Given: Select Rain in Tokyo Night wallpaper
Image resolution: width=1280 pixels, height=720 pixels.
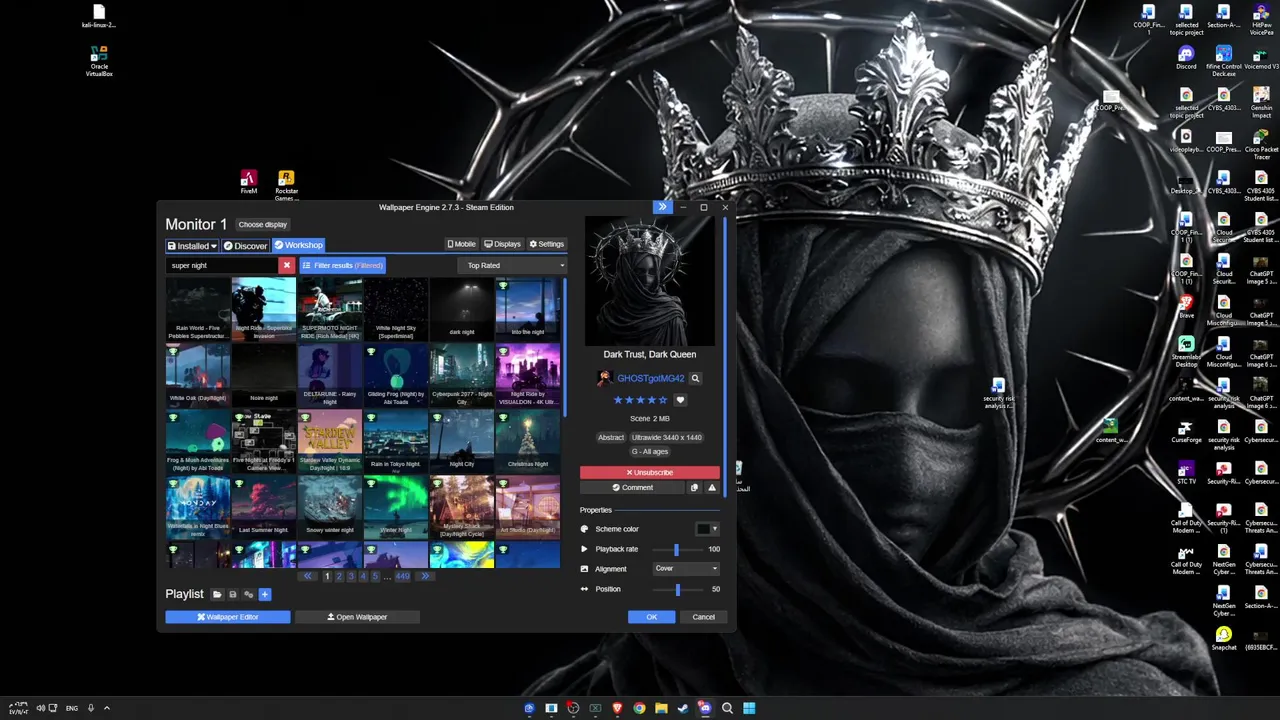Looking at the screenshot, I should click(x=396, y=442).
